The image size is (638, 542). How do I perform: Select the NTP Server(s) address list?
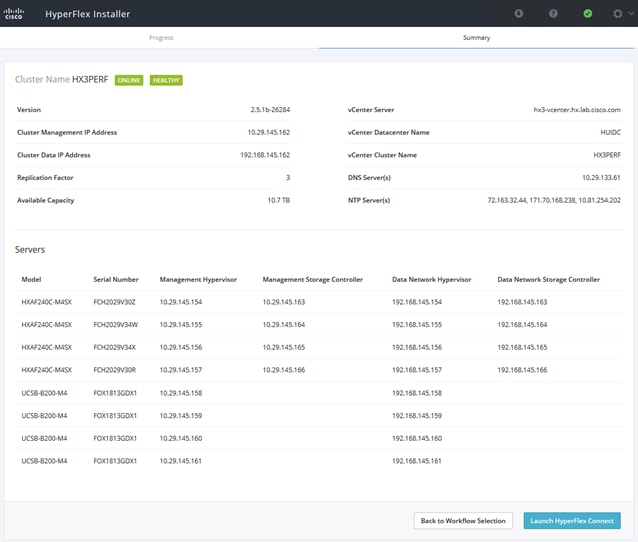click(x=554, y=200)
